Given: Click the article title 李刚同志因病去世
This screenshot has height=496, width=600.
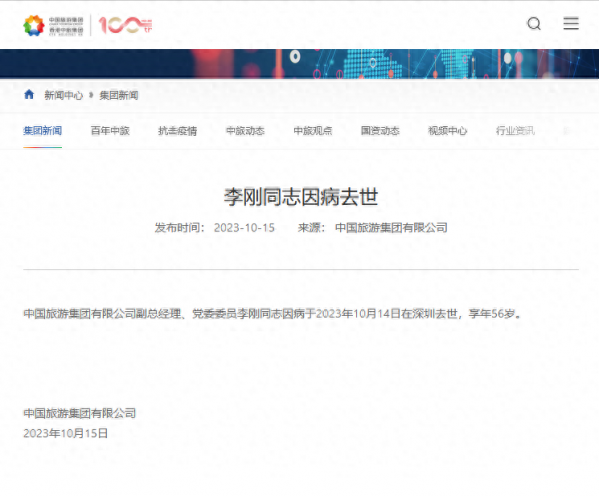Looking at the screenshot, I should (x=300, y=196).
